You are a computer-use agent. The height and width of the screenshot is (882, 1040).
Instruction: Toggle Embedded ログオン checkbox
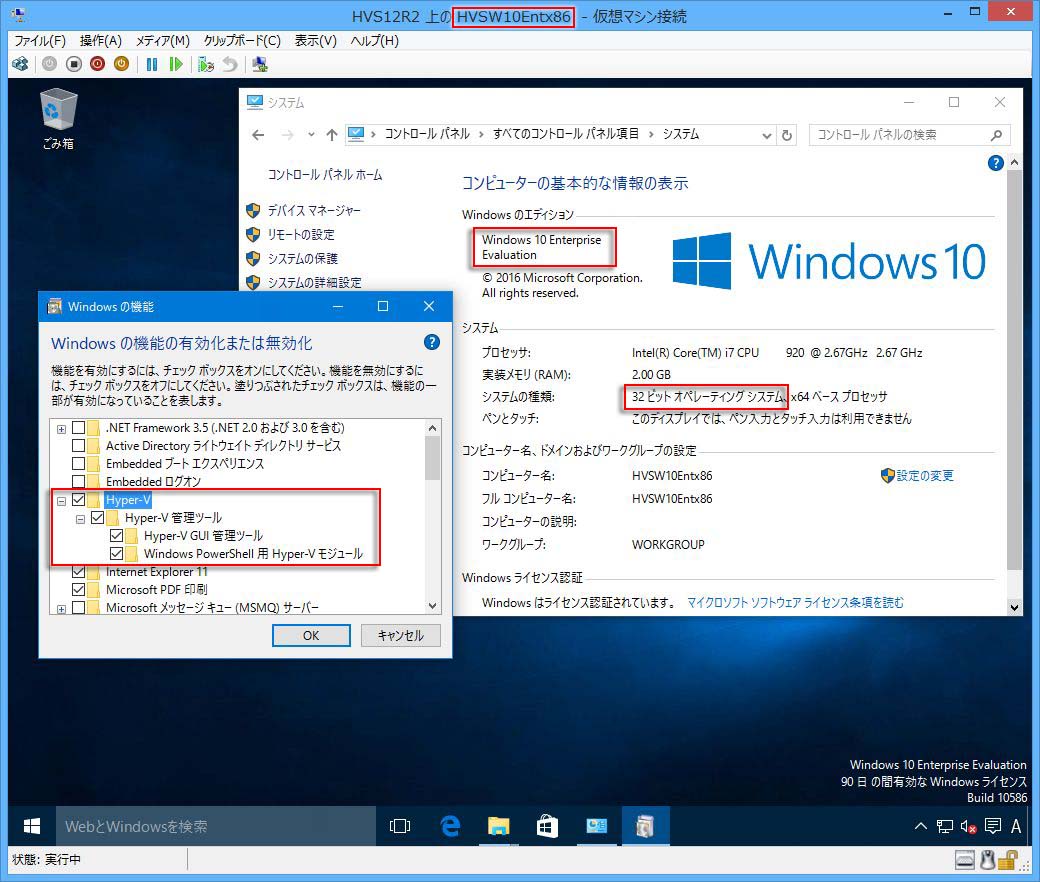(x=78, y=481)
